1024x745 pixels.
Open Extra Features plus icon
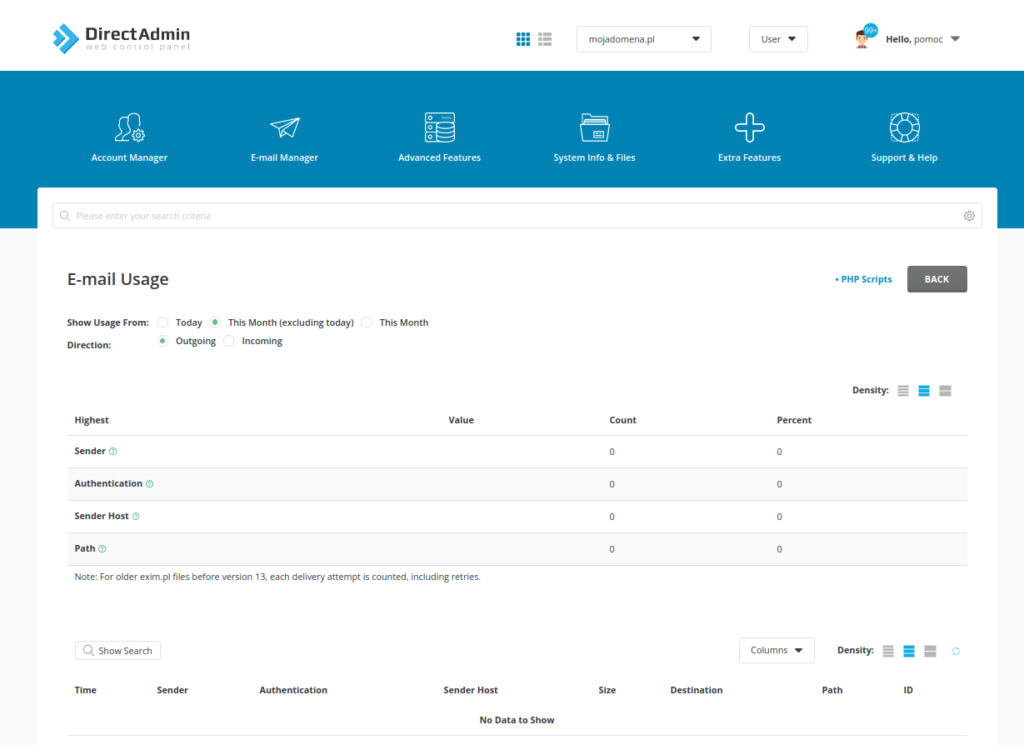pos(749,127)
